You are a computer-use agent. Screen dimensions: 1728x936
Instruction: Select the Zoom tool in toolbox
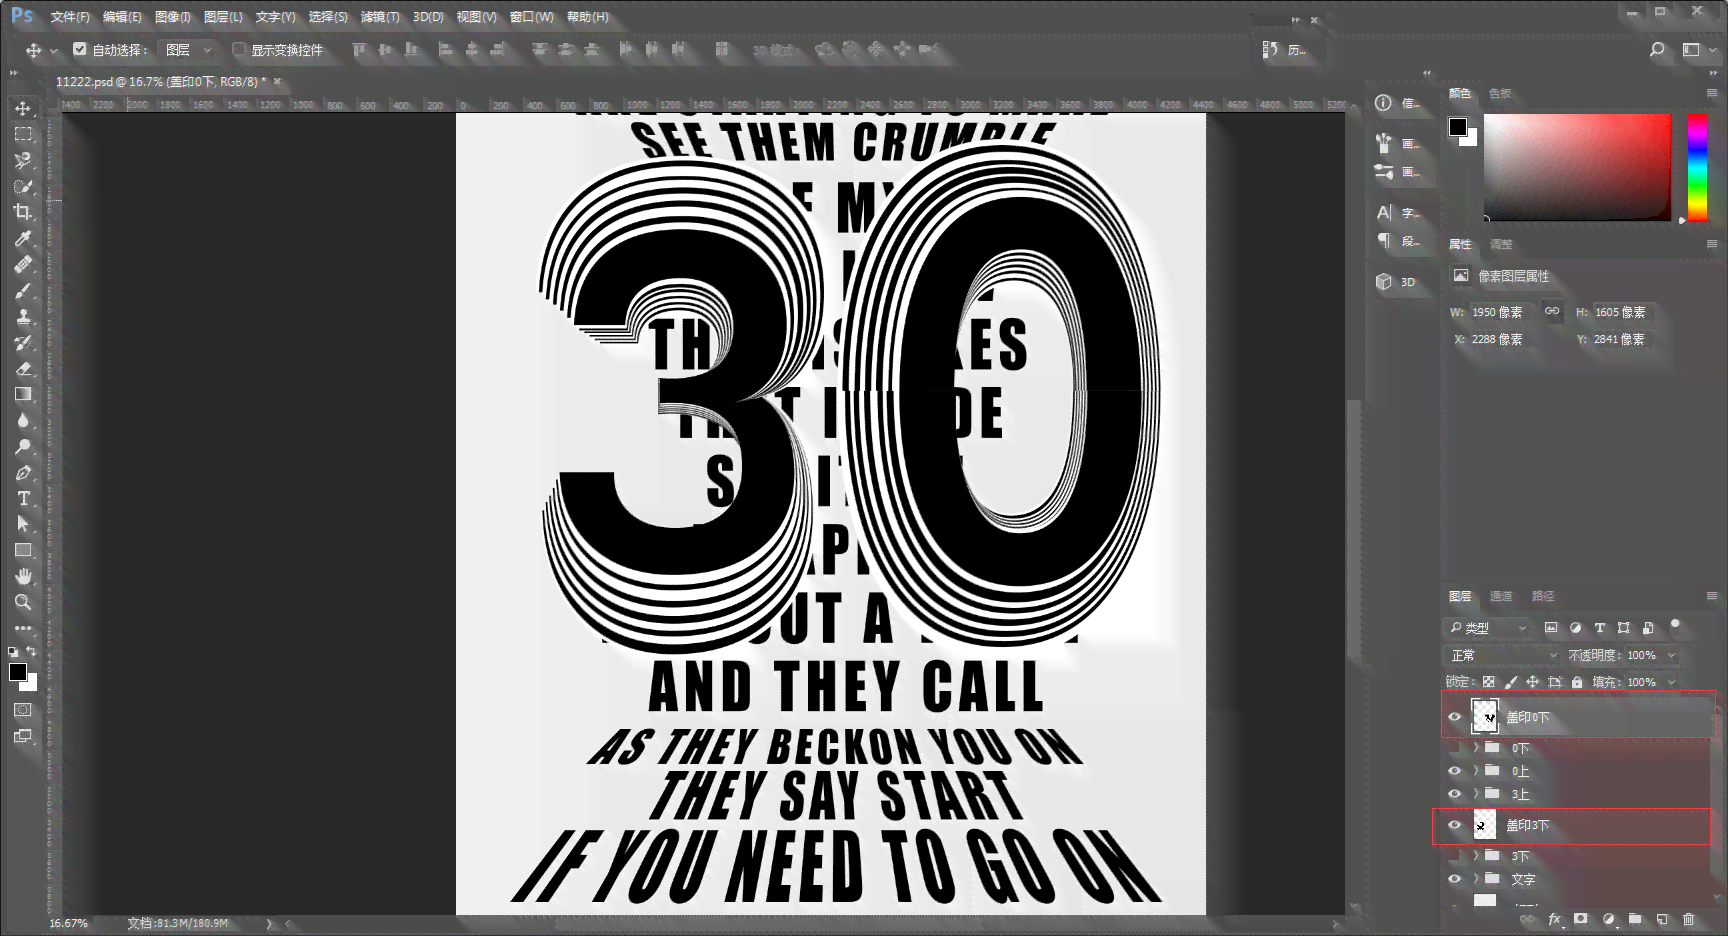pyautogui.click(x=23, y=602)
